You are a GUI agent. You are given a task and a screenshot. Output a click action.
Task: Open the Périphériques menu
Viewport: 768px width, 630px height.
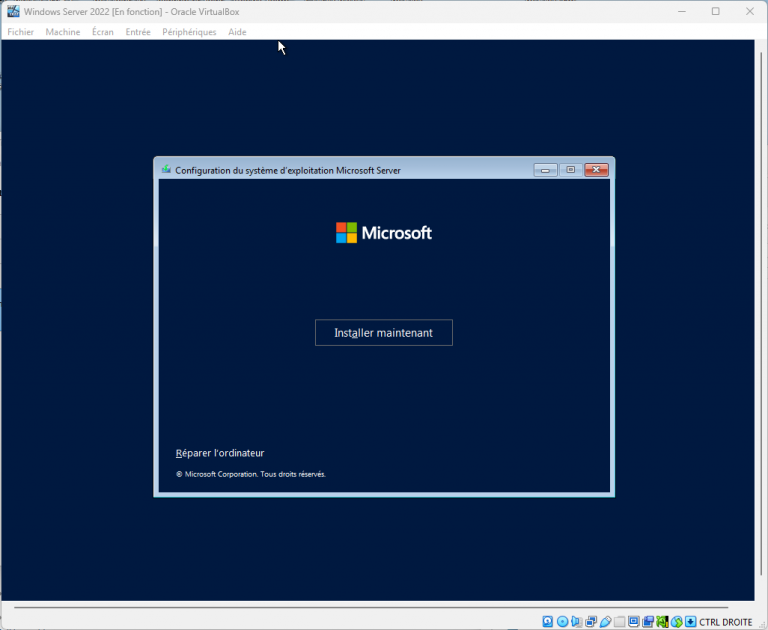coord(189,32)
